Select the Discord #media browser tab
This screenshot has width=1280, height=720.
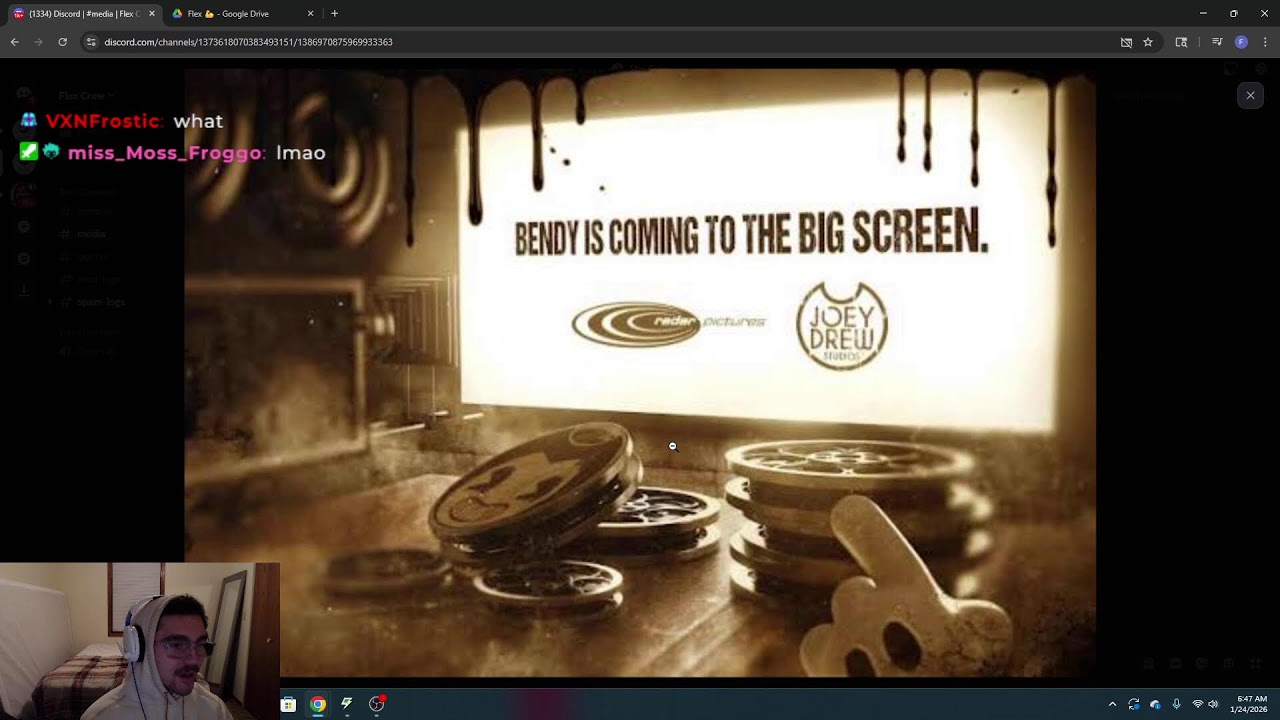pyautogui.click(x=83, y=14)
